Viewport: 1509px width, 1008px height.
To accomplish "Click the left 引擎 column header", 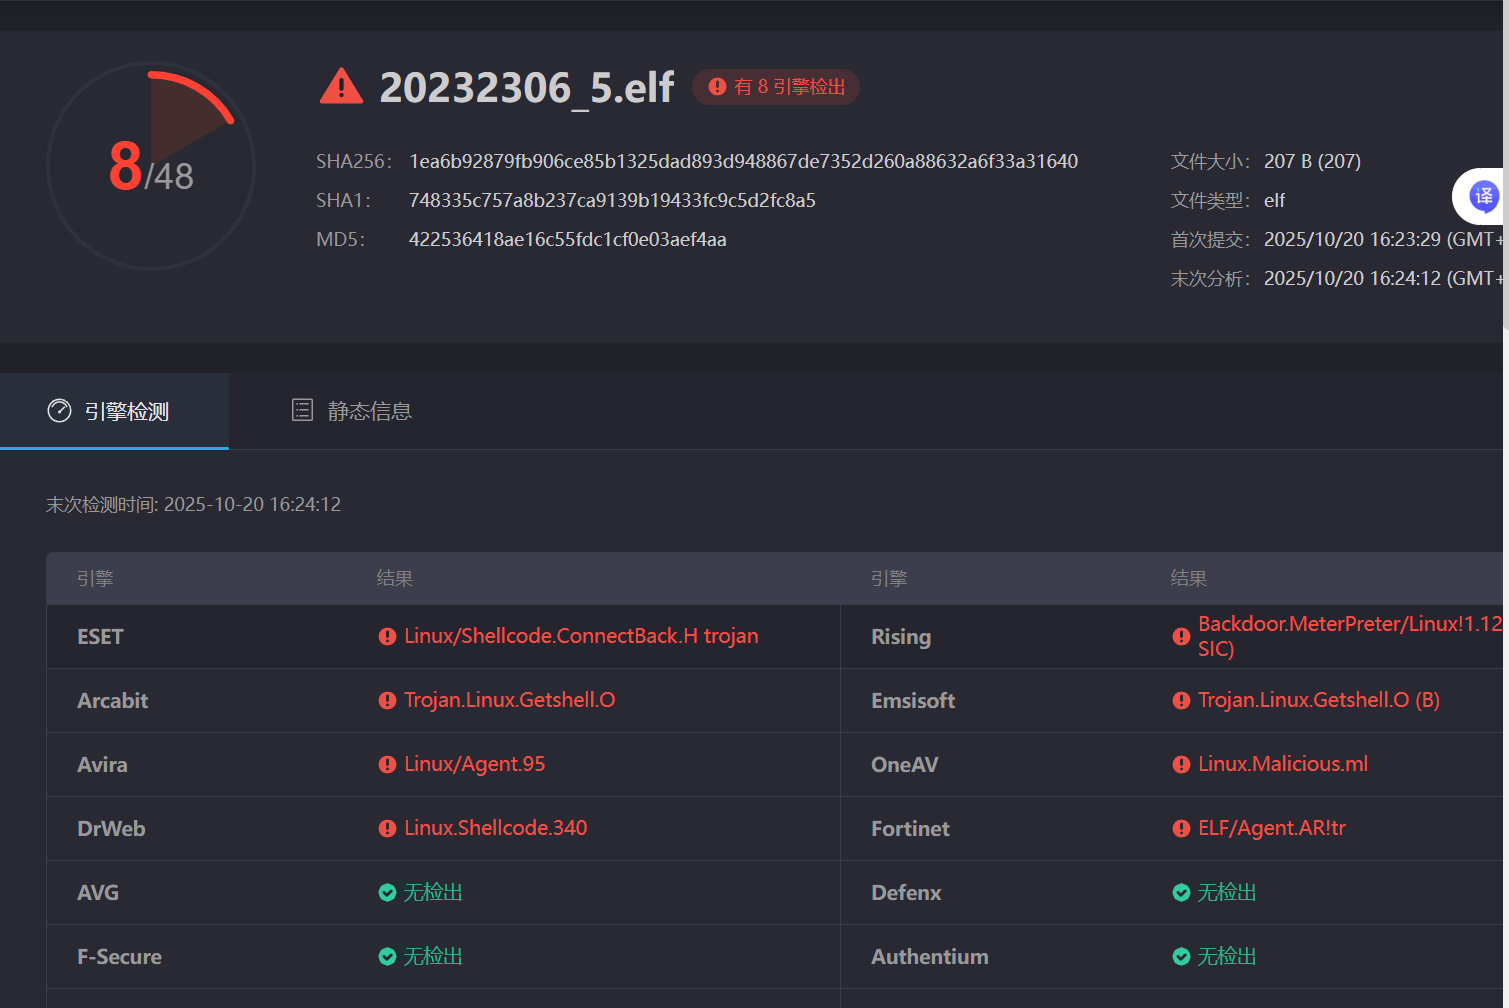I will point(95,579).
